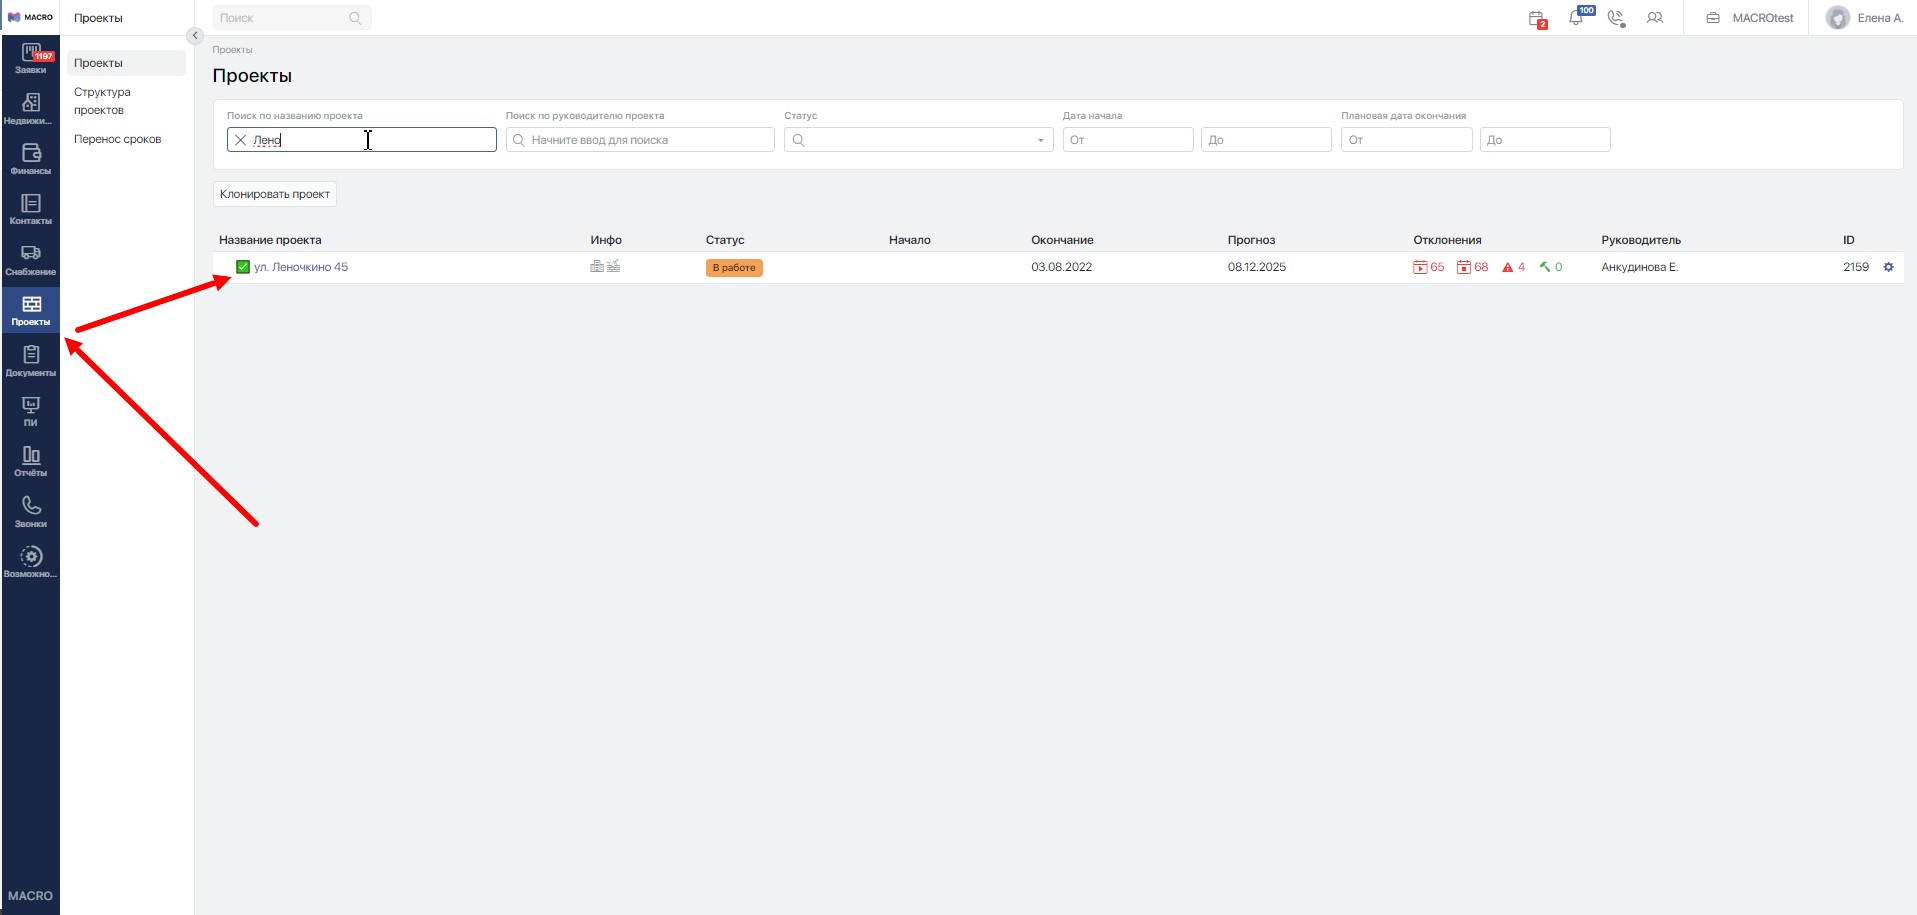Collapse the side panel with chevron
Image resolution: width=1917 pixels, height=915 pixels.
point(195,35)
